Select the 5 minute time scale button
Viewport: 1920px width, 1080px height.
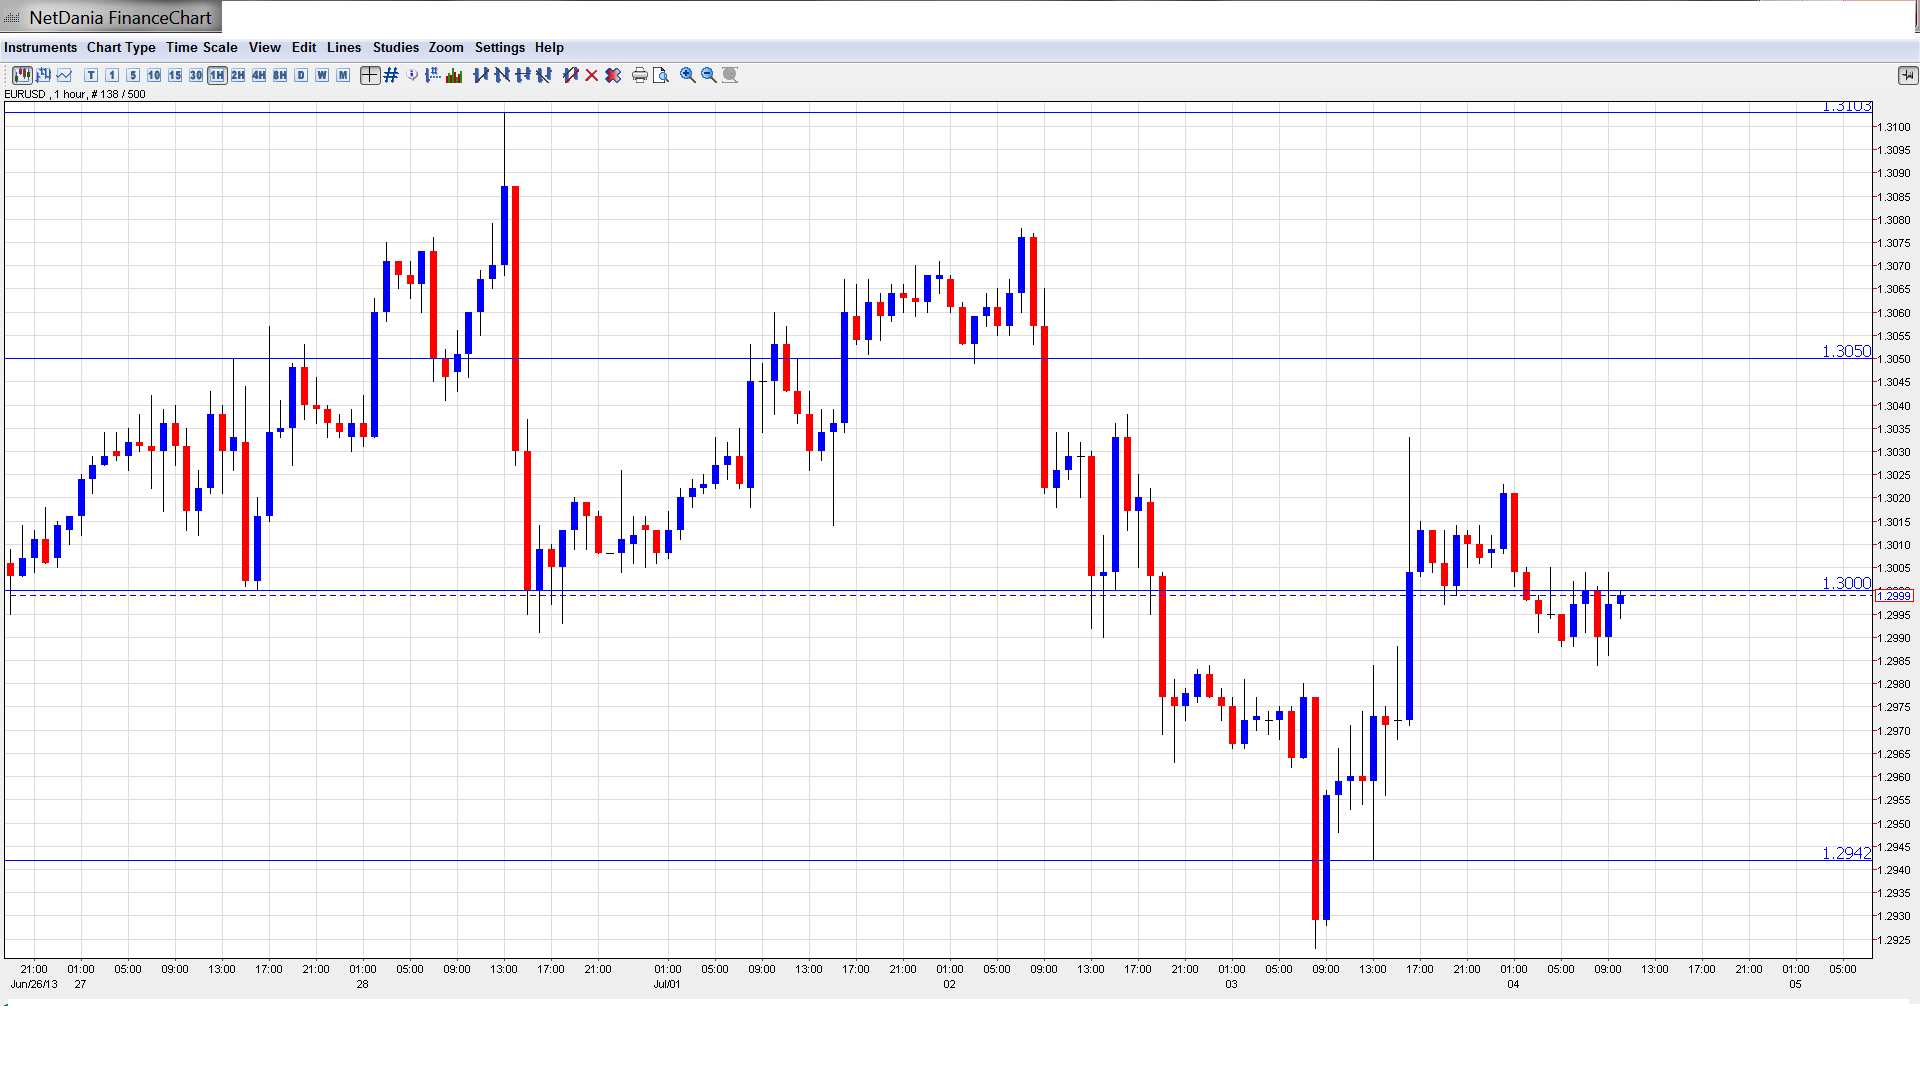coord(133,75)
